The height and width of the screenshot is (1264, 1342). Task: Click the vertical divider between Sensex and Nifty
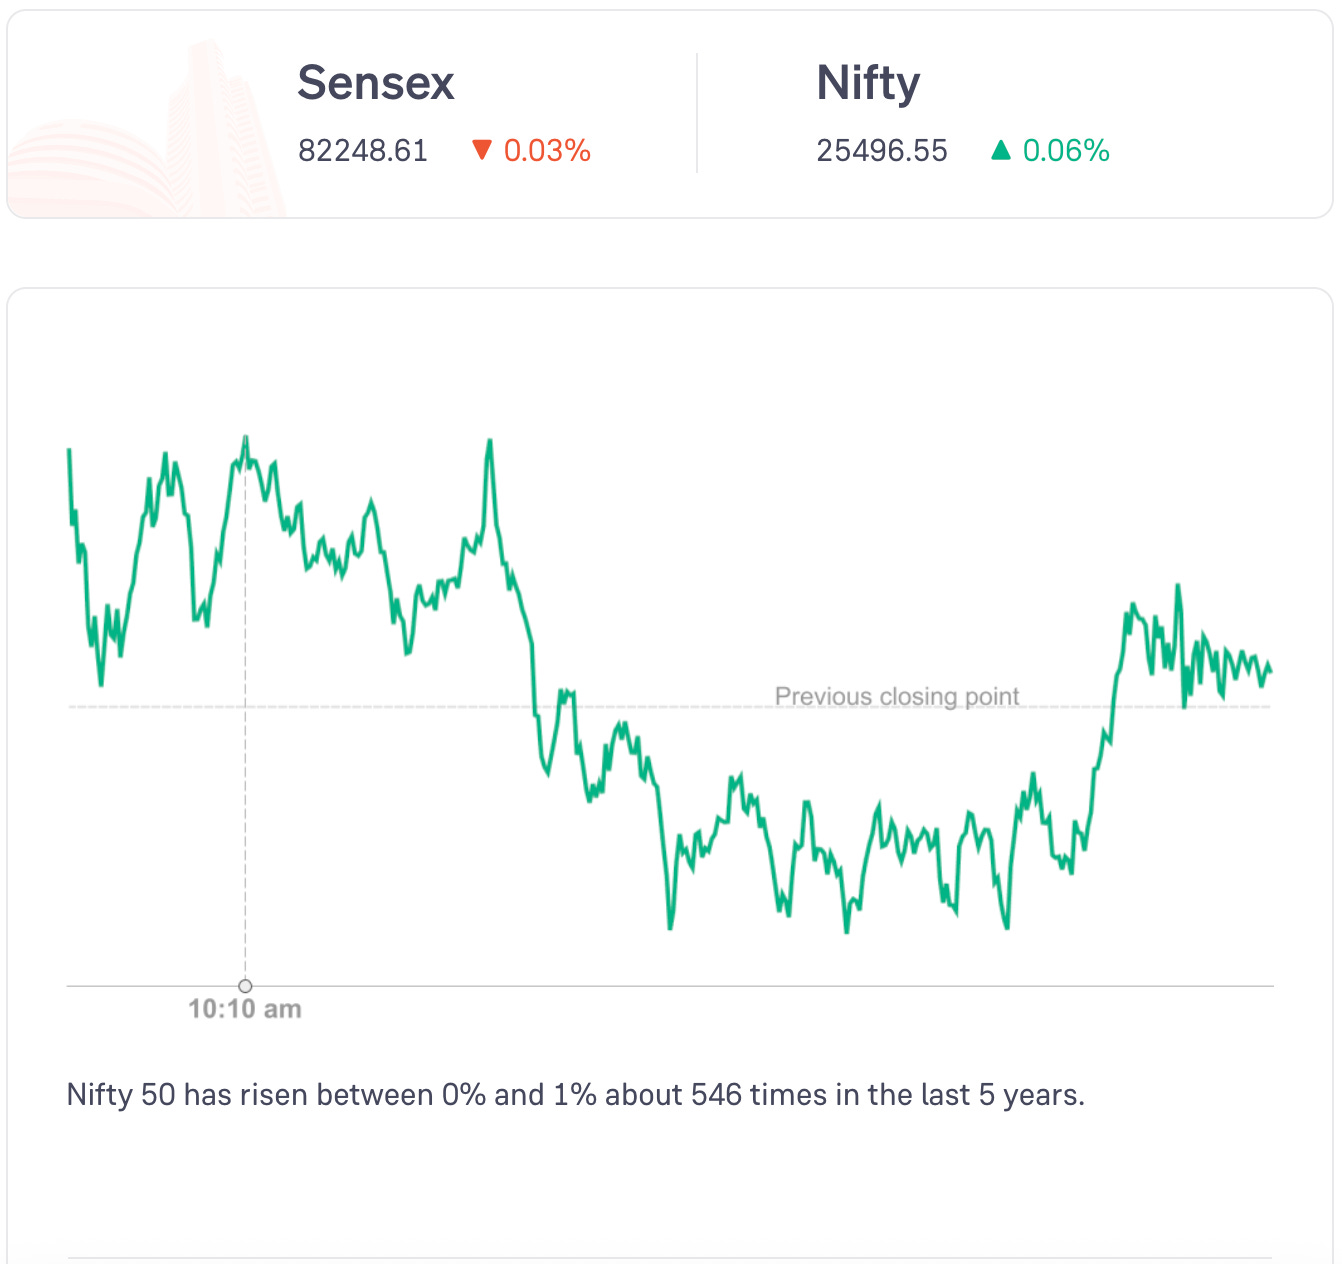[697, 113]
